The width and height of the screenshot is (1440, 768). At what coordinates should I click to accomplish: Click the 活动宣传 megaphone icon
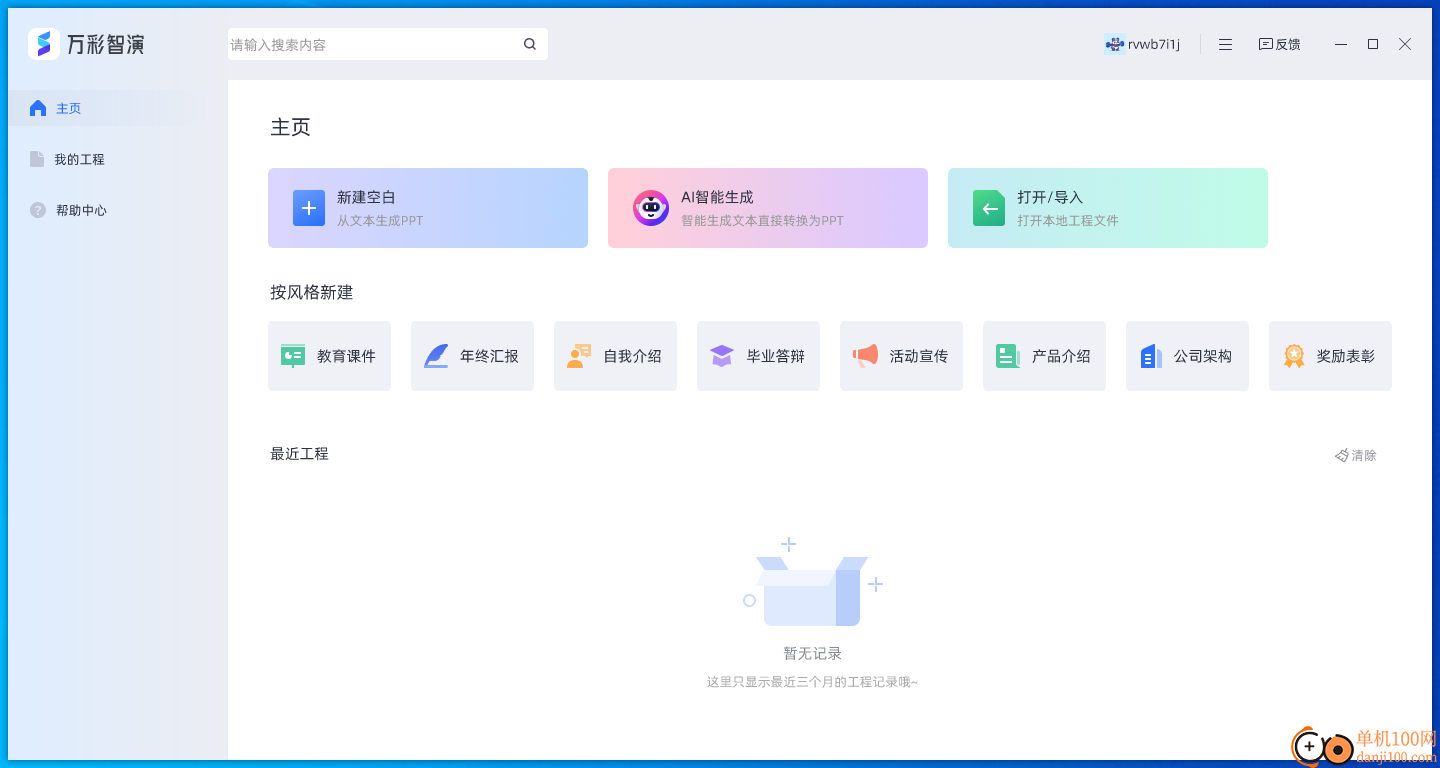[865, 356]
